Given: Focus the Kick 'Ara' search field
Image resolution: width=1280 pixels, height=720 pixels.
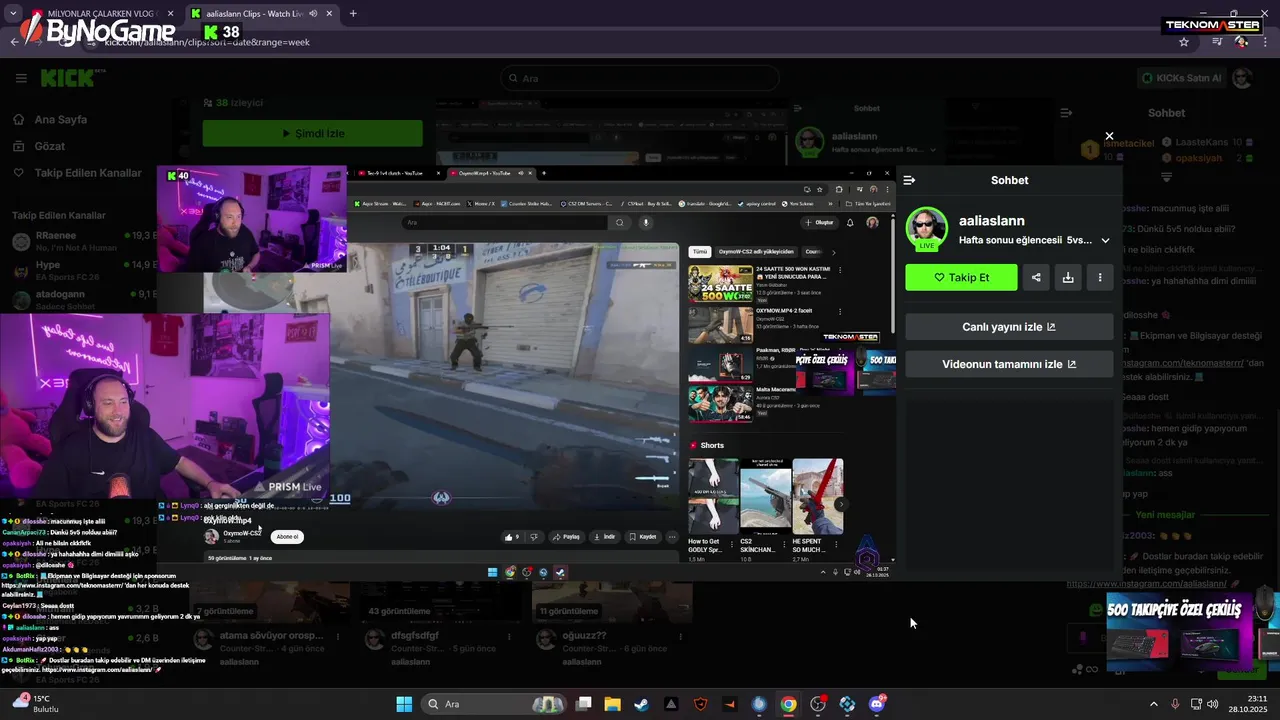Looking at the screenshot, I should click(x=640, y=78).
